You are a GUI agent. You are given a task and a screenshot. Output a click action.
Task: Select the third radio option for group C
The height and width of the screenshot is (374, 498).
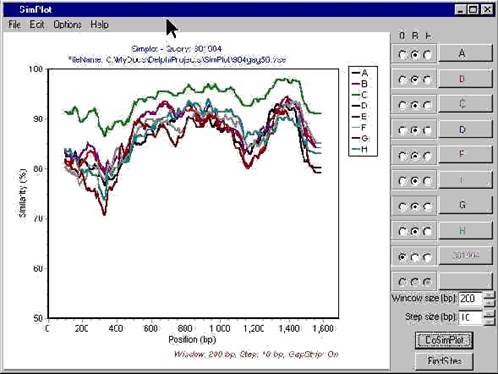click(x=427, y=106)
